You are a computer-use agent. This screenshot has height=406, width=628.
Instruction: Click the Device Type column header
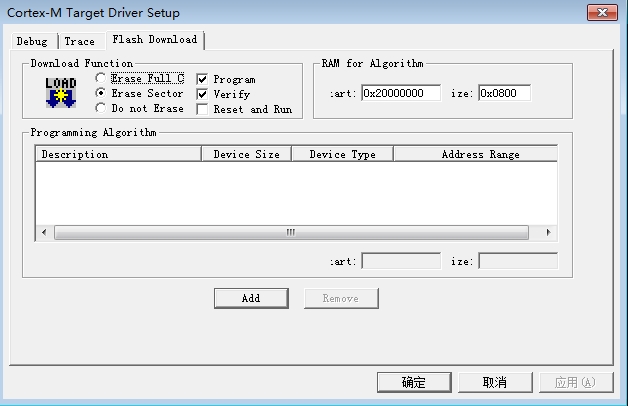tap(342, 154)
